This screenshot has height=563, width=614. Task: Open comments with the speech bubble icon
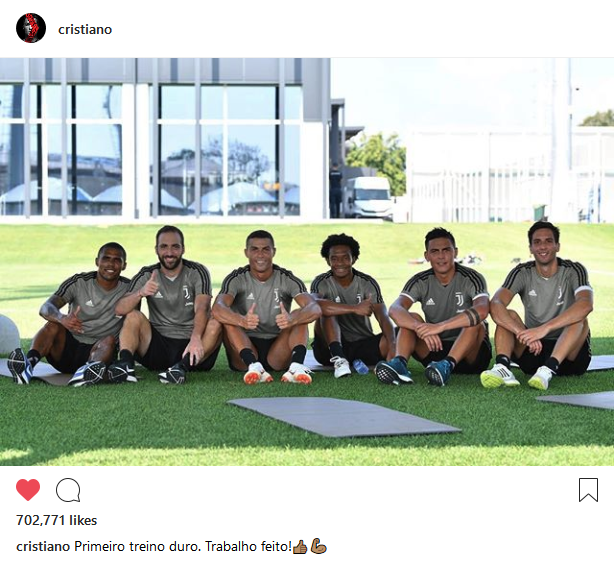point(68,490)
